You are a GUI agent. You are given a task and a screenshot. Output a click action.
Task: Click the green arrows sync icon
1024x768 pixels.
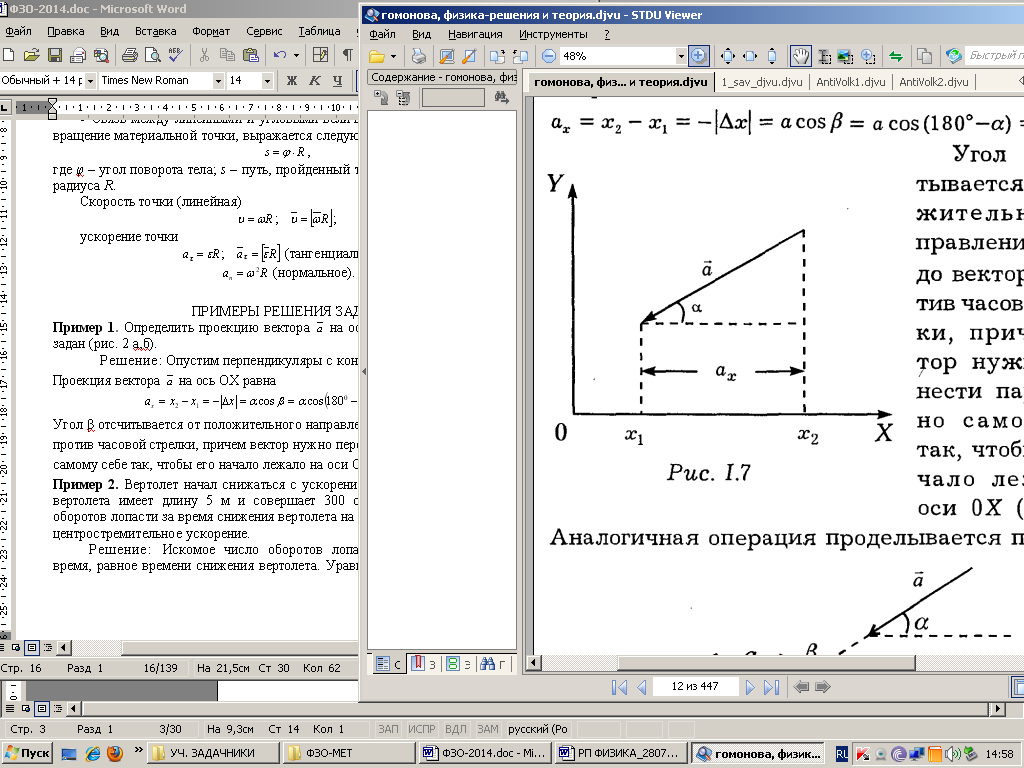[x=896, y=57]
